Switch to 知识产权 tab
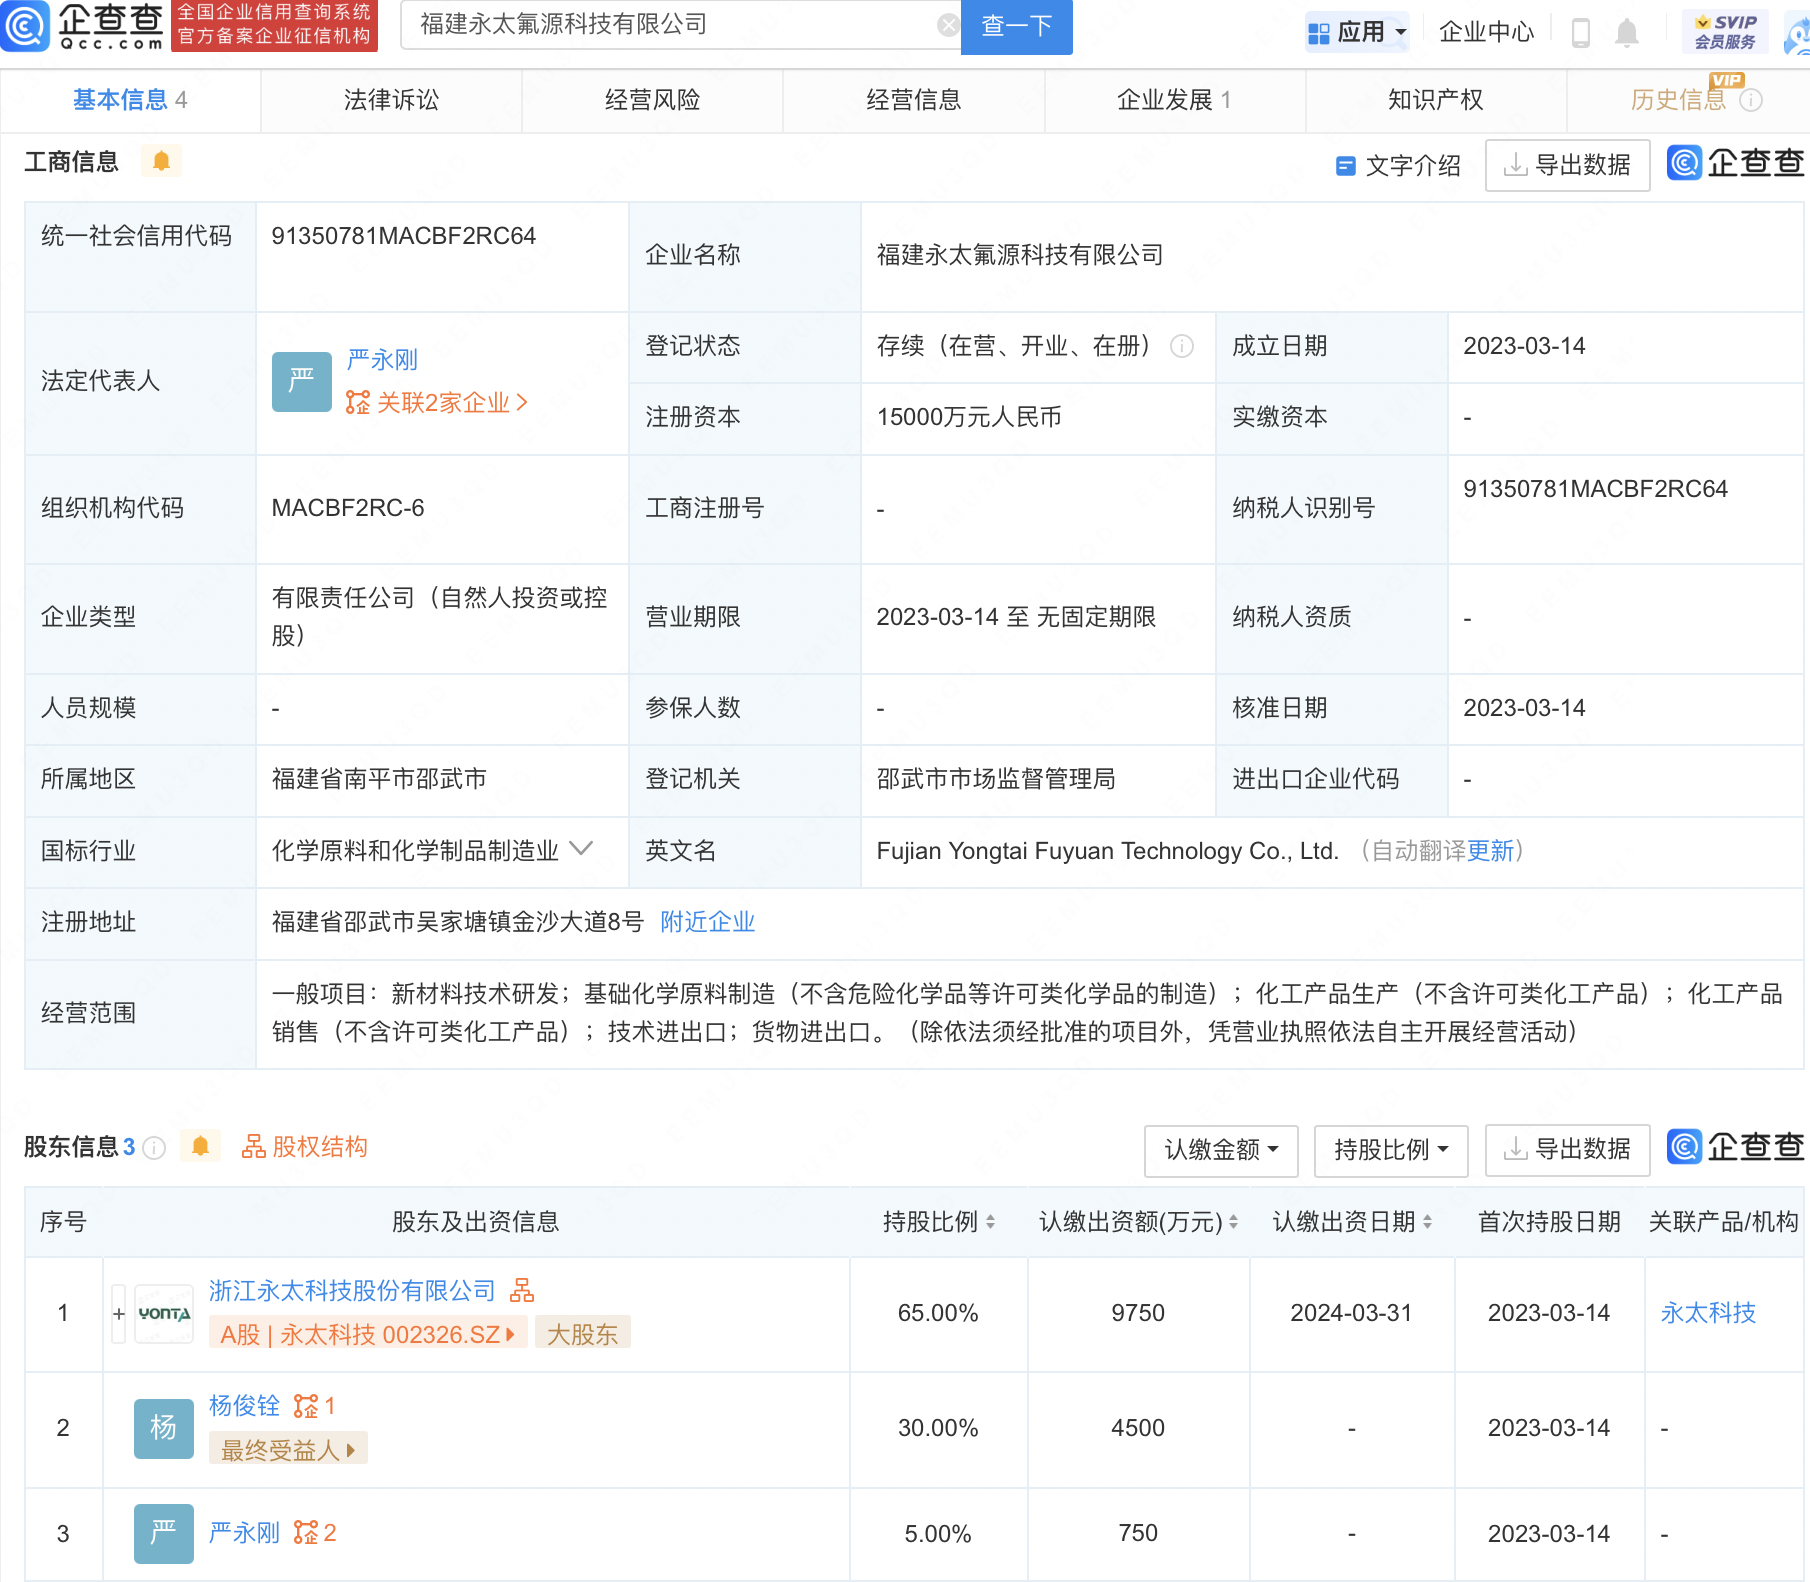 pos(1435,100)
